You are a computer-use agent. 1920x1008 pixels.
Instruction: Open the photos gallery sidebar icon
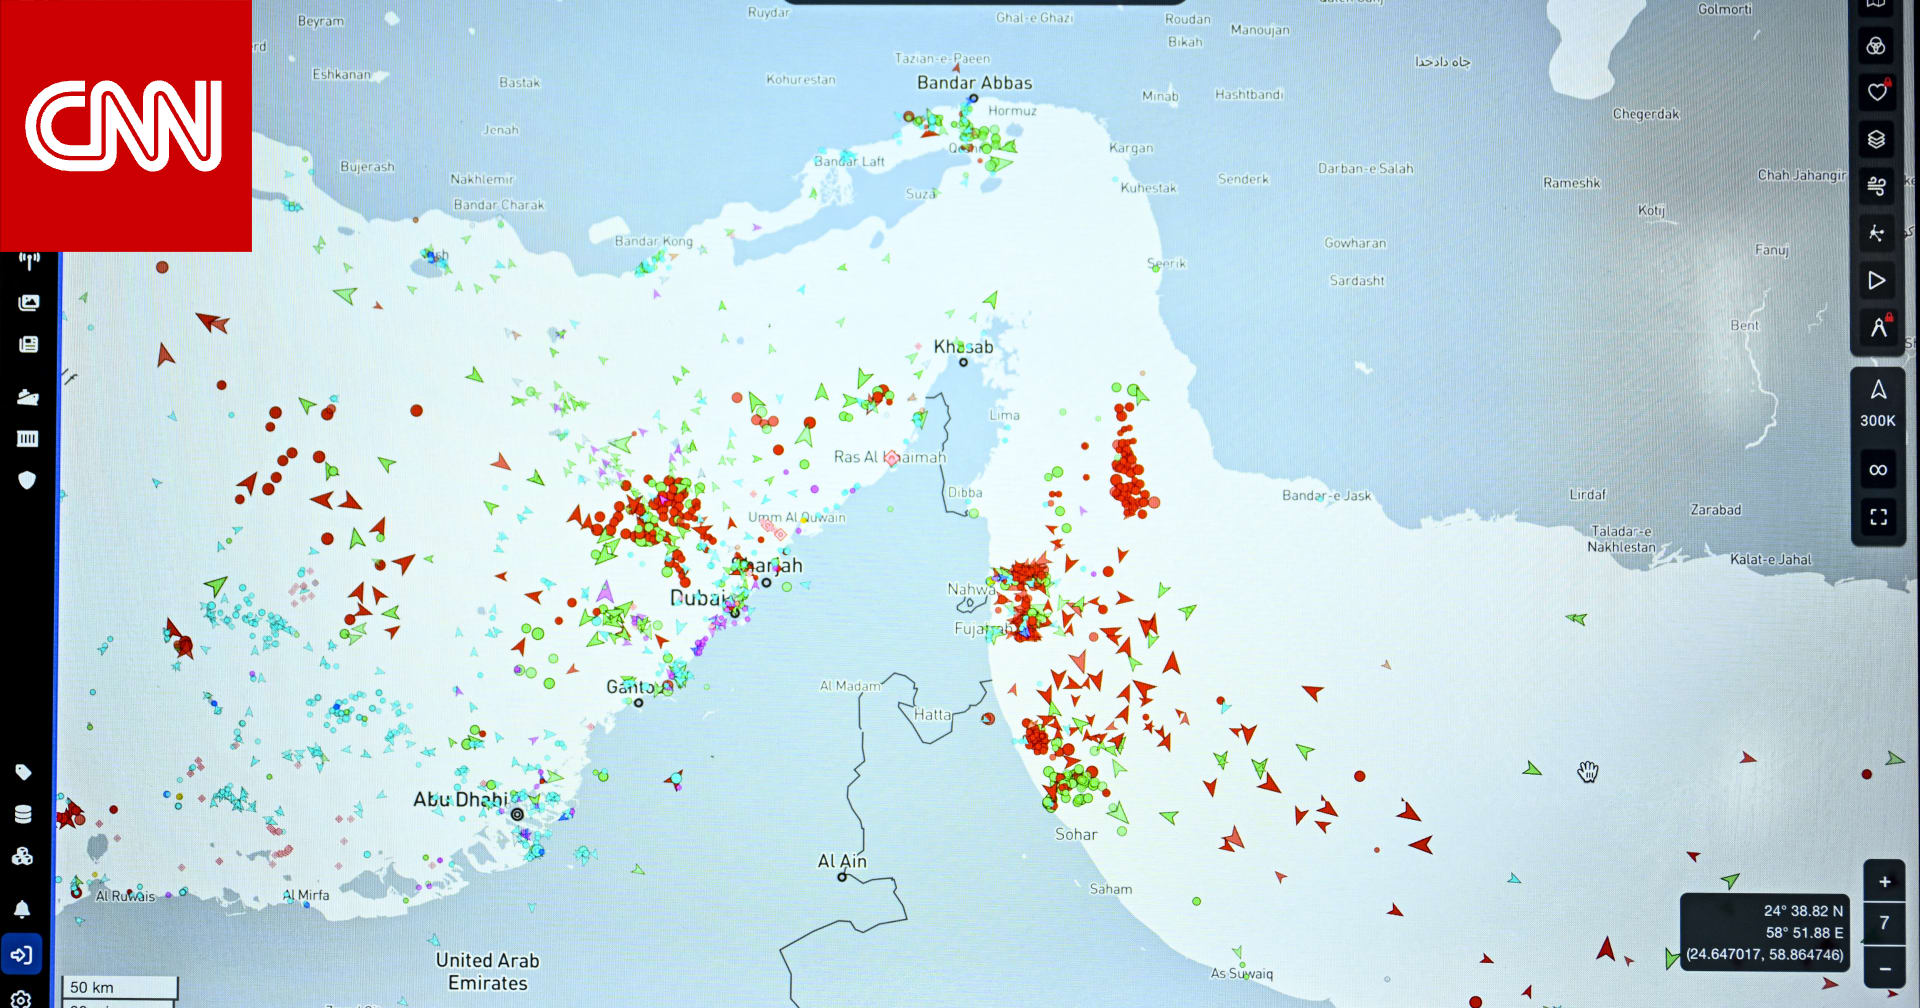click(28, 303)
